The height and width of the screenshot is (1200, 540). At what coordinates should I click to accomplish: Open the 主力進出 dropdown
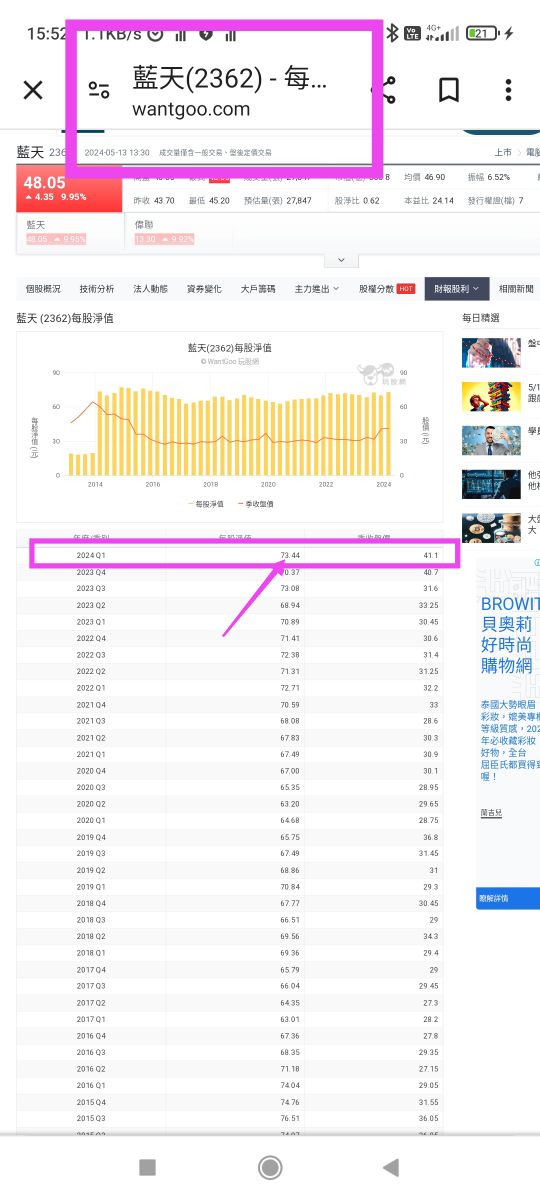pyautogui.click(x=317, y=289)
